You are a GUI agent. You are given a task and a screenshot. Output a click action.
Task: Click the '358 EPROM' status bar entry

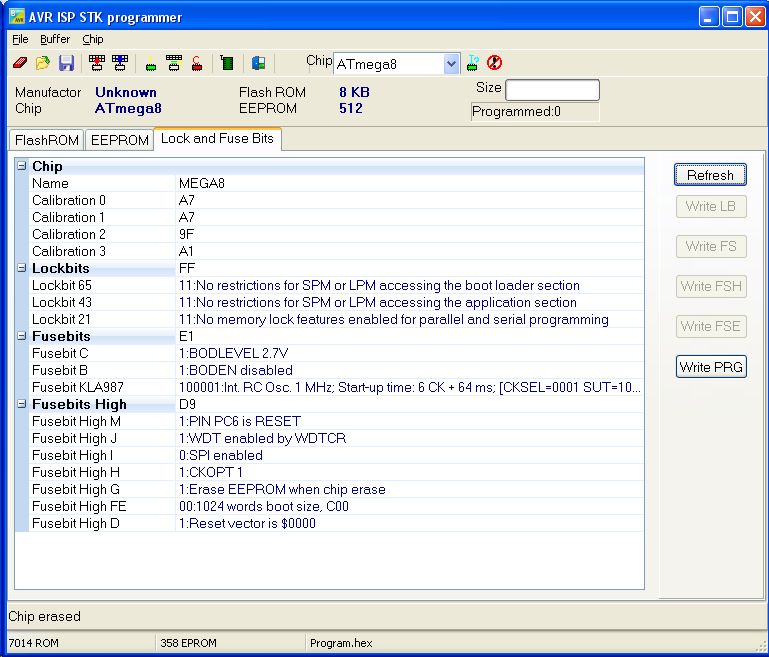[188, 643]
